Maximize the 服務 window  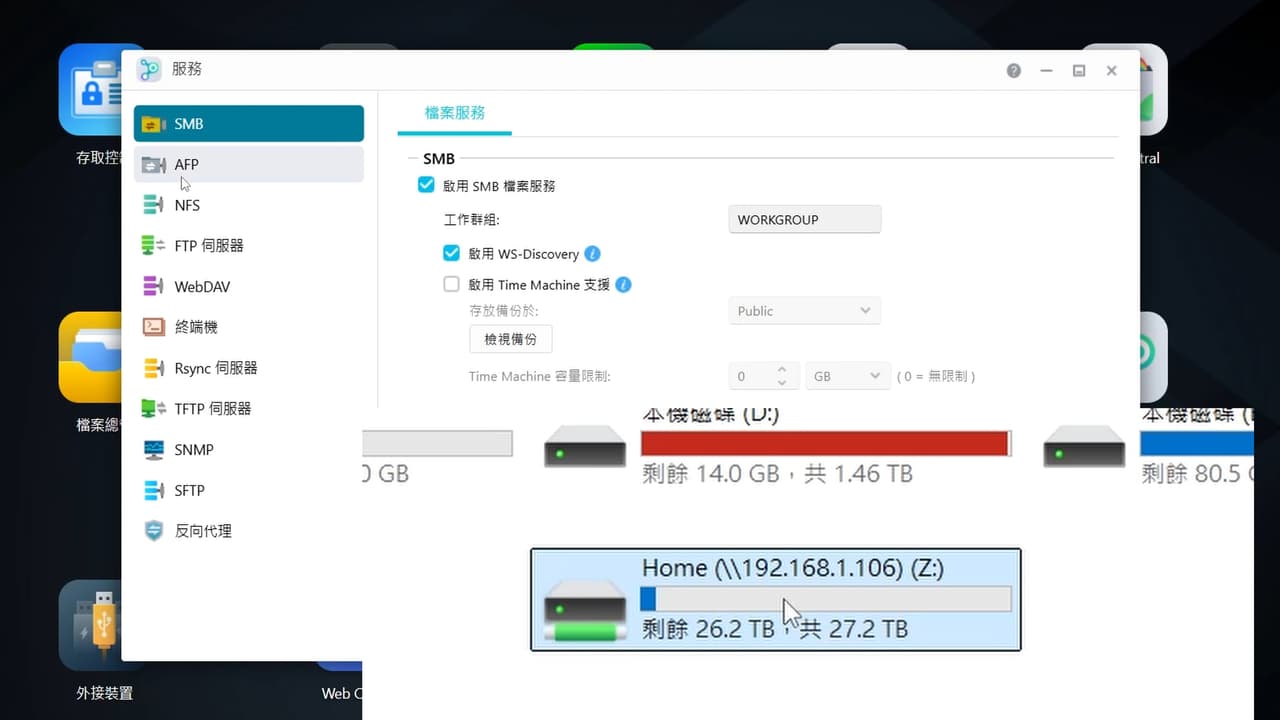point(1079,70)
